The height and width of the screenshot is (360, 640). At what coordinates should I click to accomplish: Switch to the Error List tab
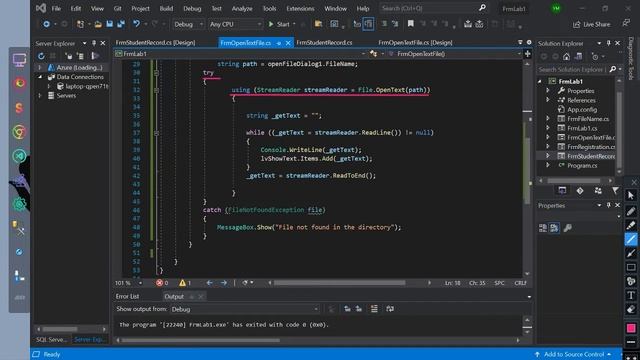pyautogui.click(x=127, y=296)
